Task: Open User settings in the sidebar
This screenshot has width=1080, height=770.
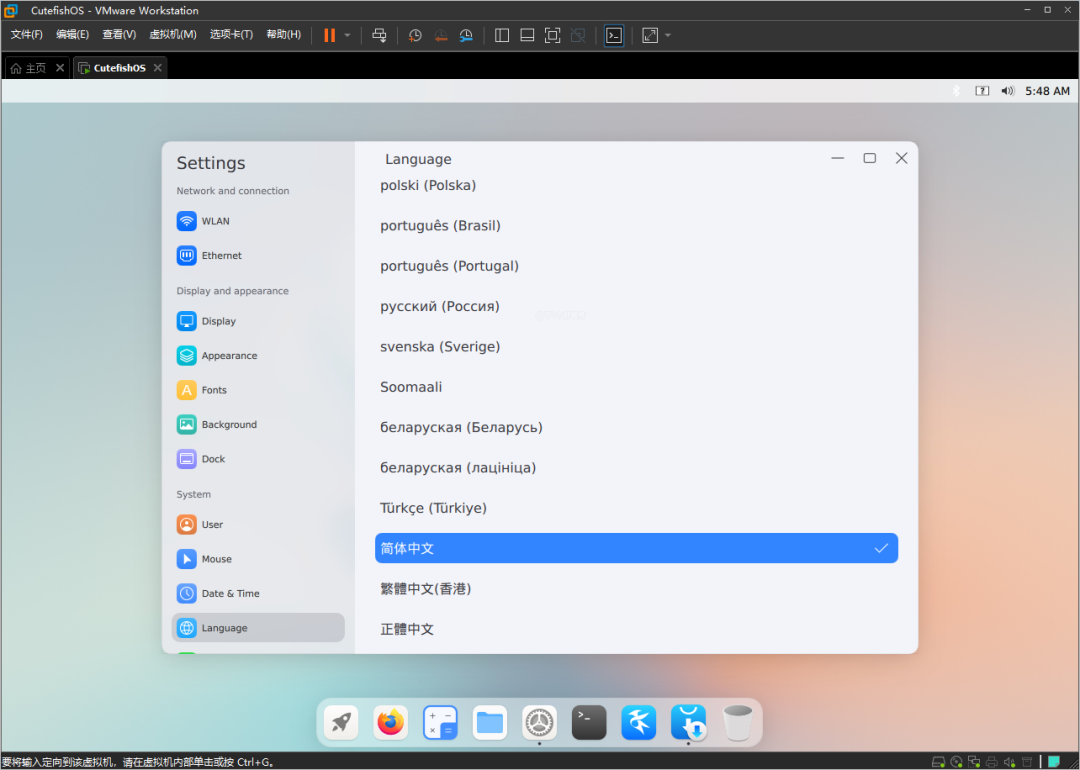Action: (x=258, y=525)
